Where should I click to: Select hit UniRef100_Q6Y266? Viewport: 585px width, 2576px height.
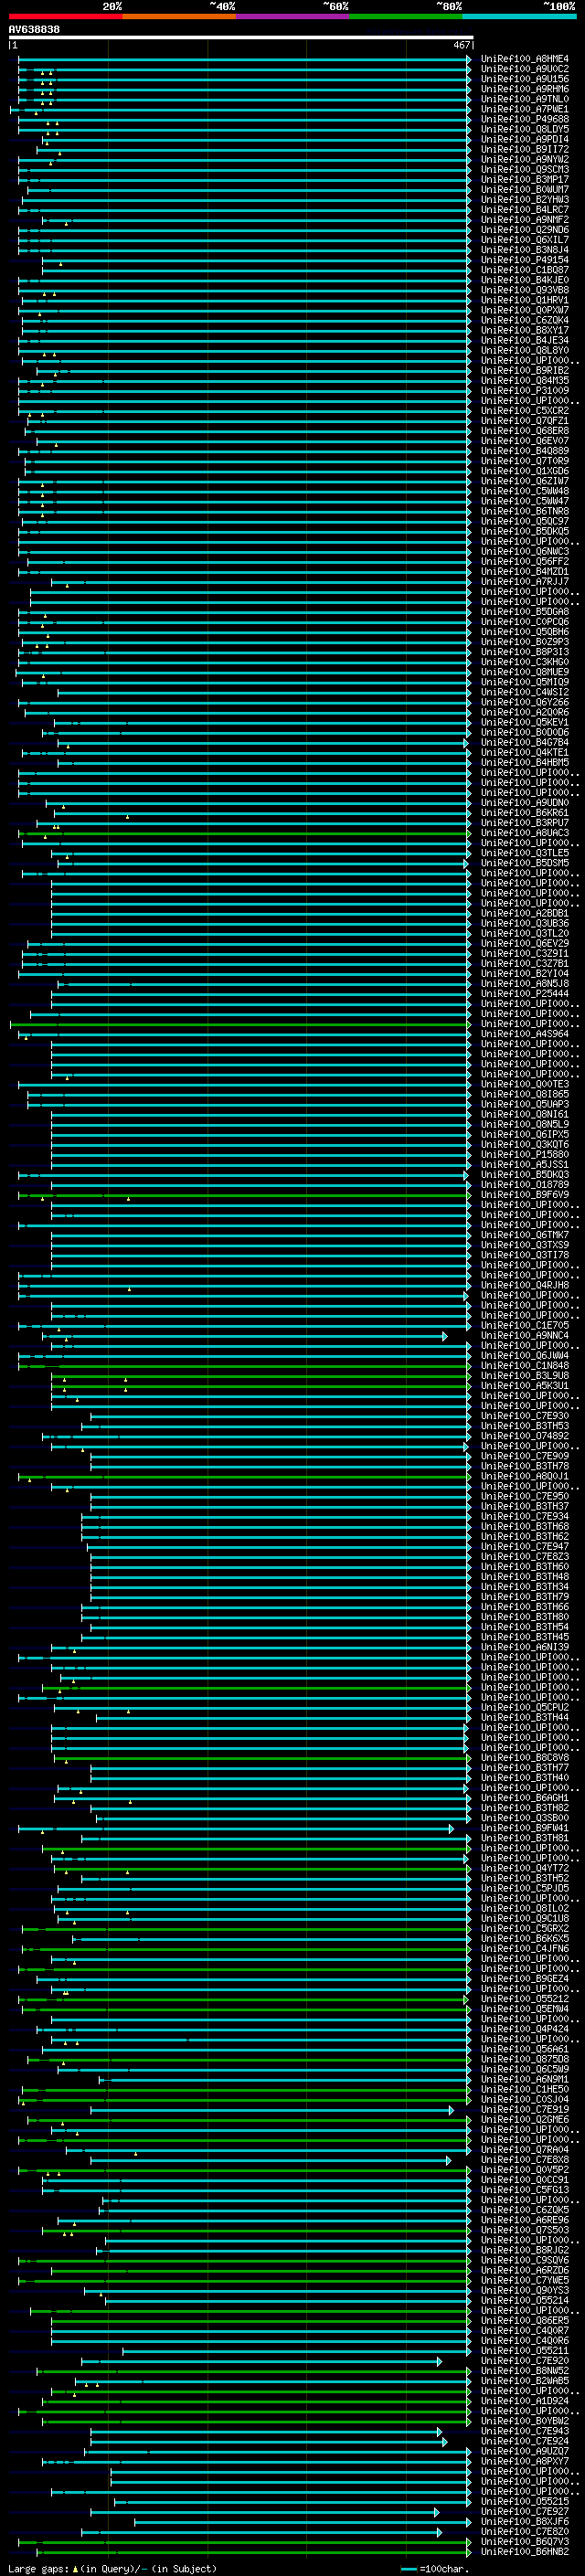click(x=524, y=702)
